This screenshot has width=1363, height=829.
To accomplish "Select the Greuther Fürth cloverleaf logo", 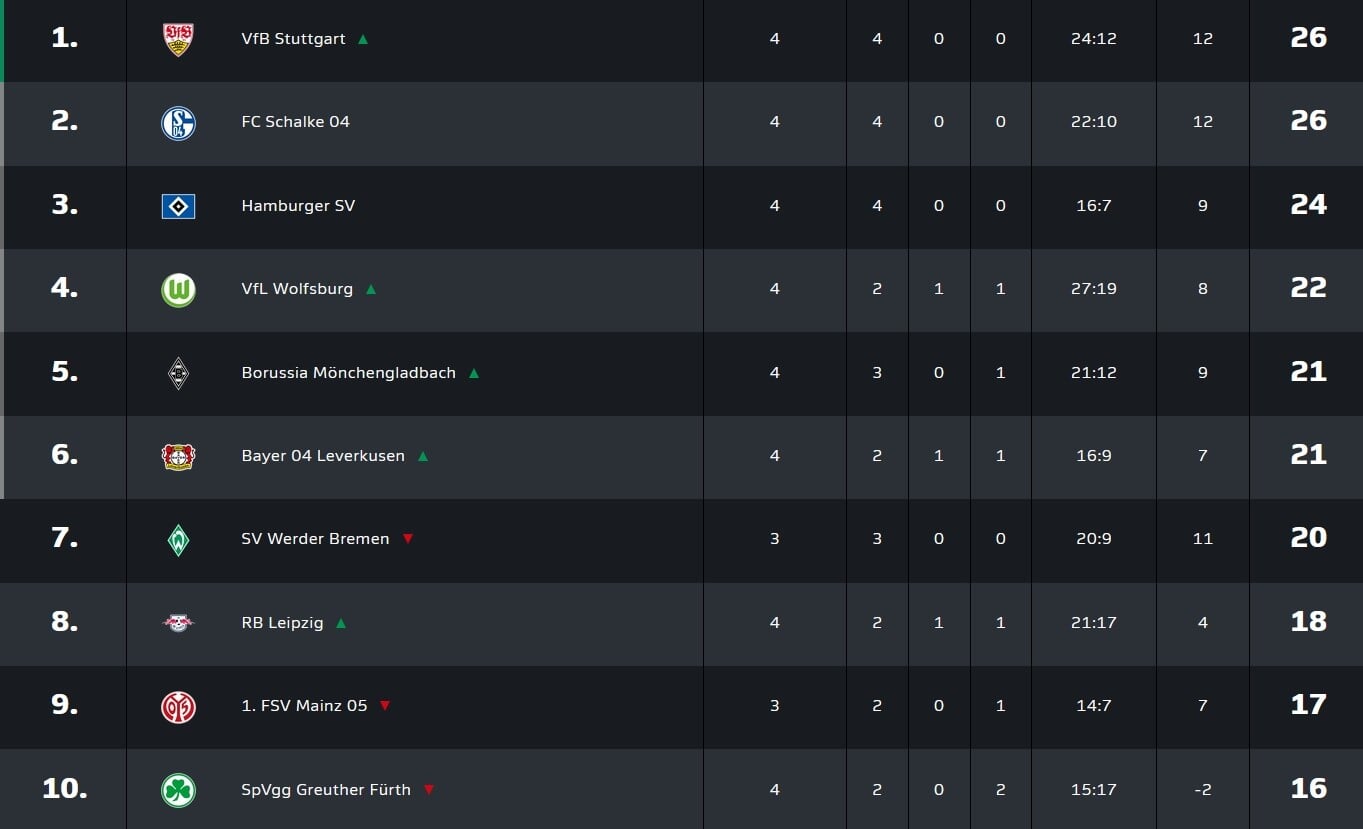I will point(178,791).
